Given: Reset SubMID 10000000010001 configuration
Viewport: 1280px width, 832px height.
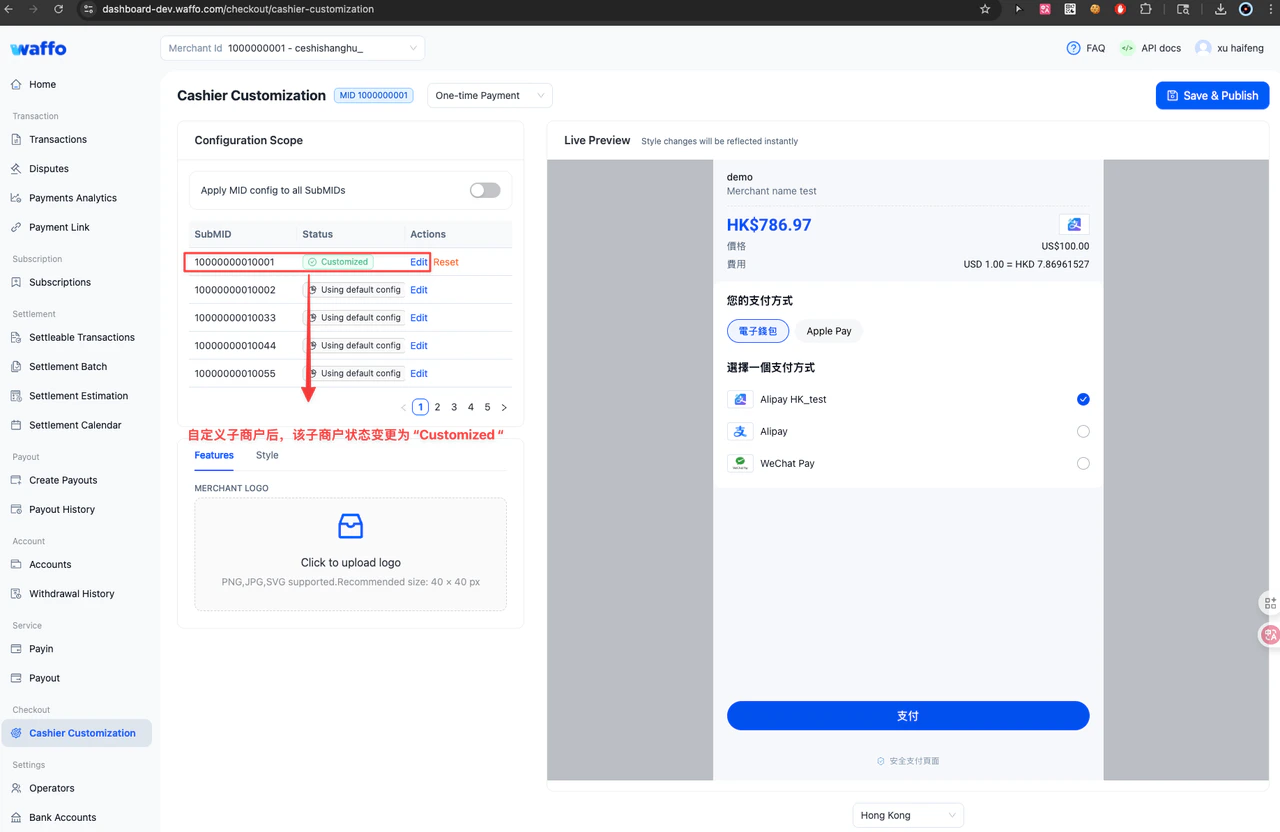Looking at the screenshot, I should (446, 262).
